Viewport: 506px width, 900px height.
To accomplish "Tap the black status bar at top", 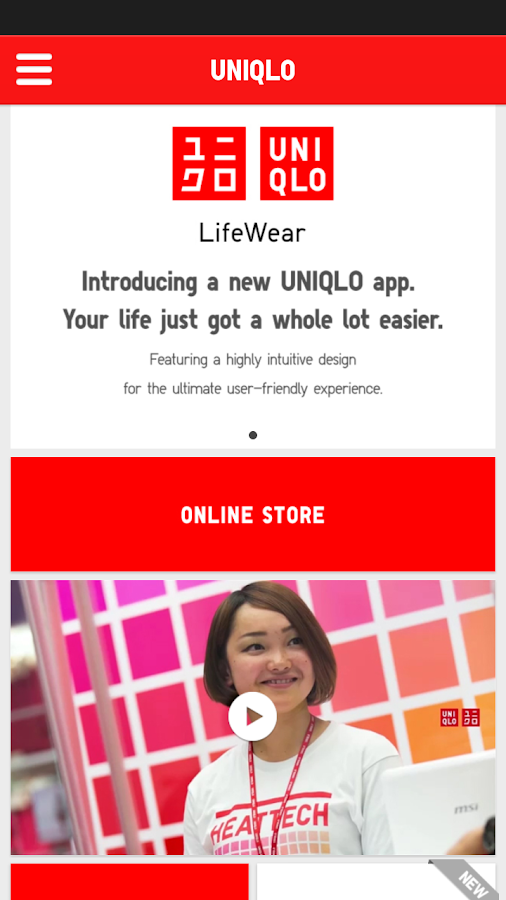I will [x=253, y=17].
